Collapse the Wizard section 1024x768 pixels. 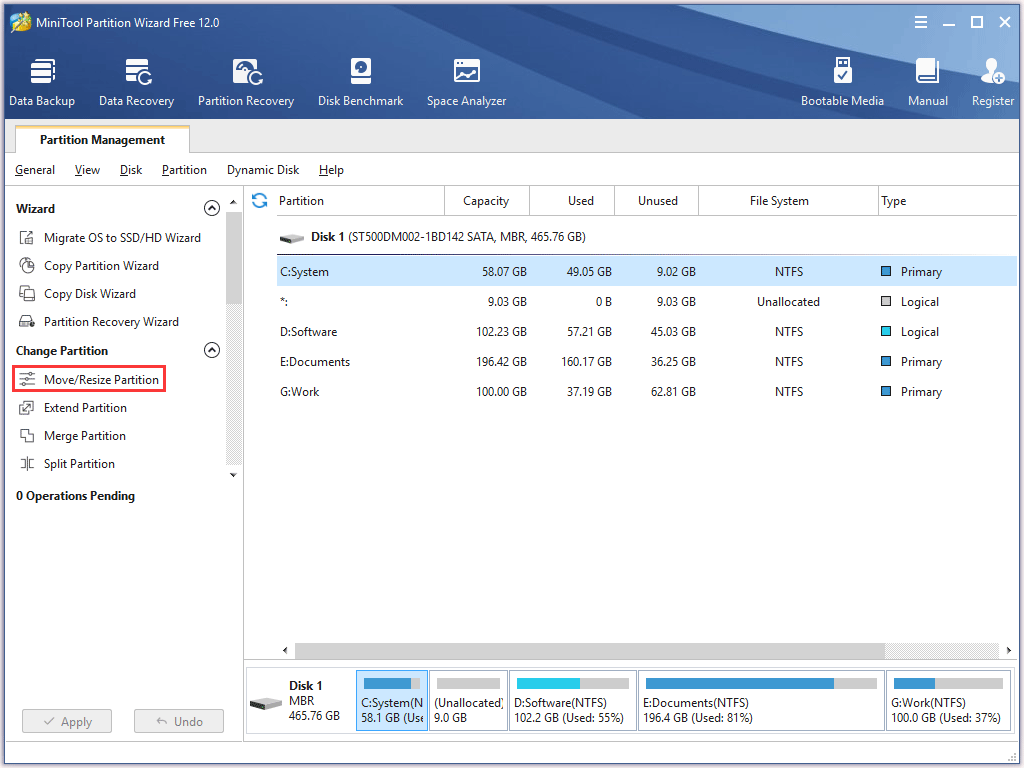212,208
